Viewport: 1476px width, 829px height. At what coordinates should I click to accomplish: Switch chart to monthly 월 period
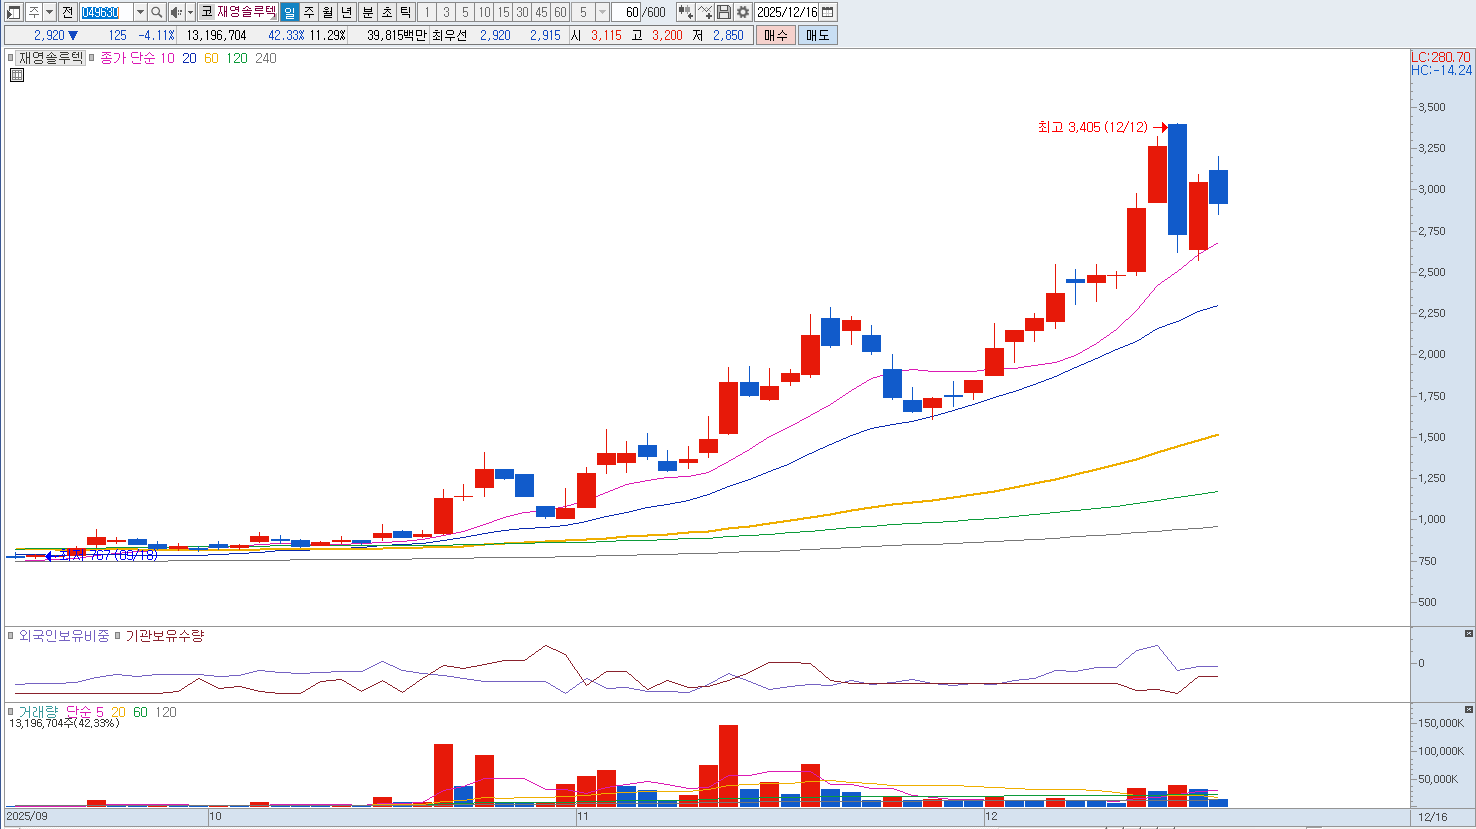click(x=328, y=12)
